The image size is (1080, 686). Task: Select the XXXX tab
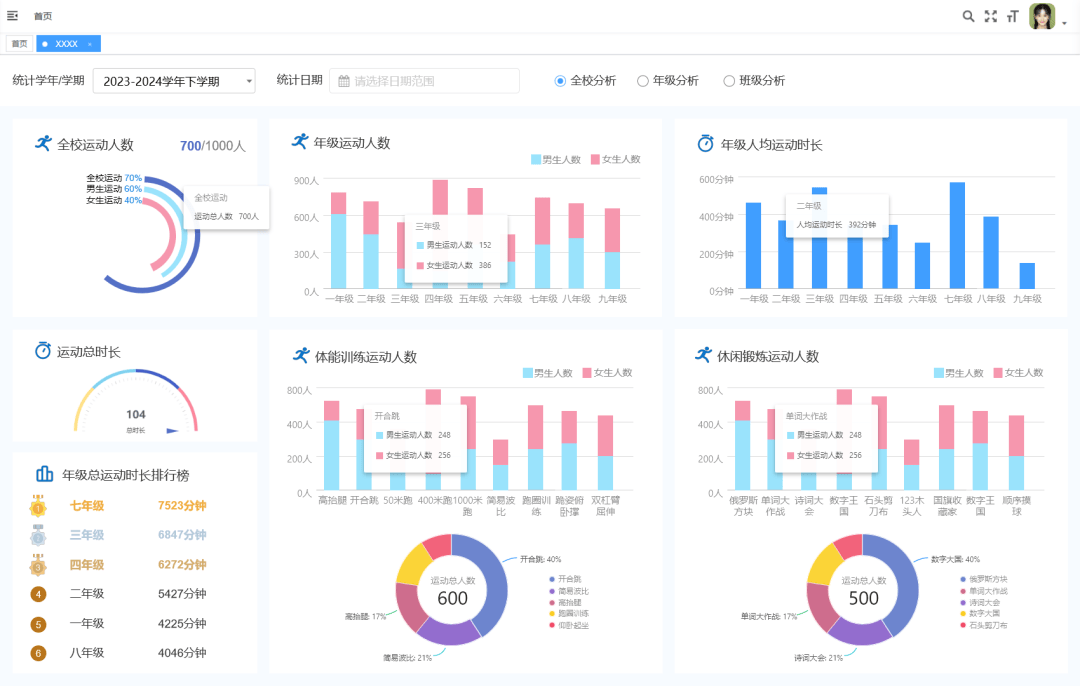[x=65, y=44]
